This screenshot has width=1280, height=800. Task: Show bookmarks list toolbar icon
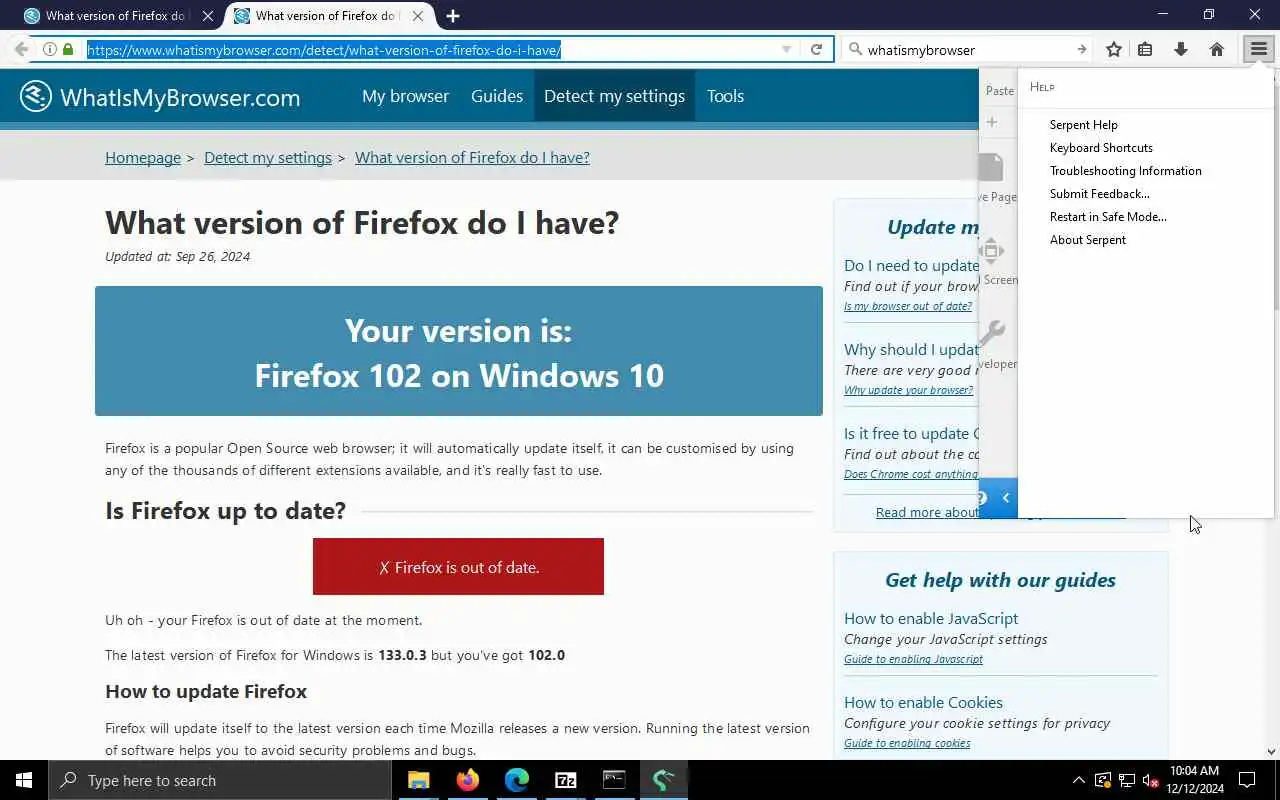(x=1145, y=49)
